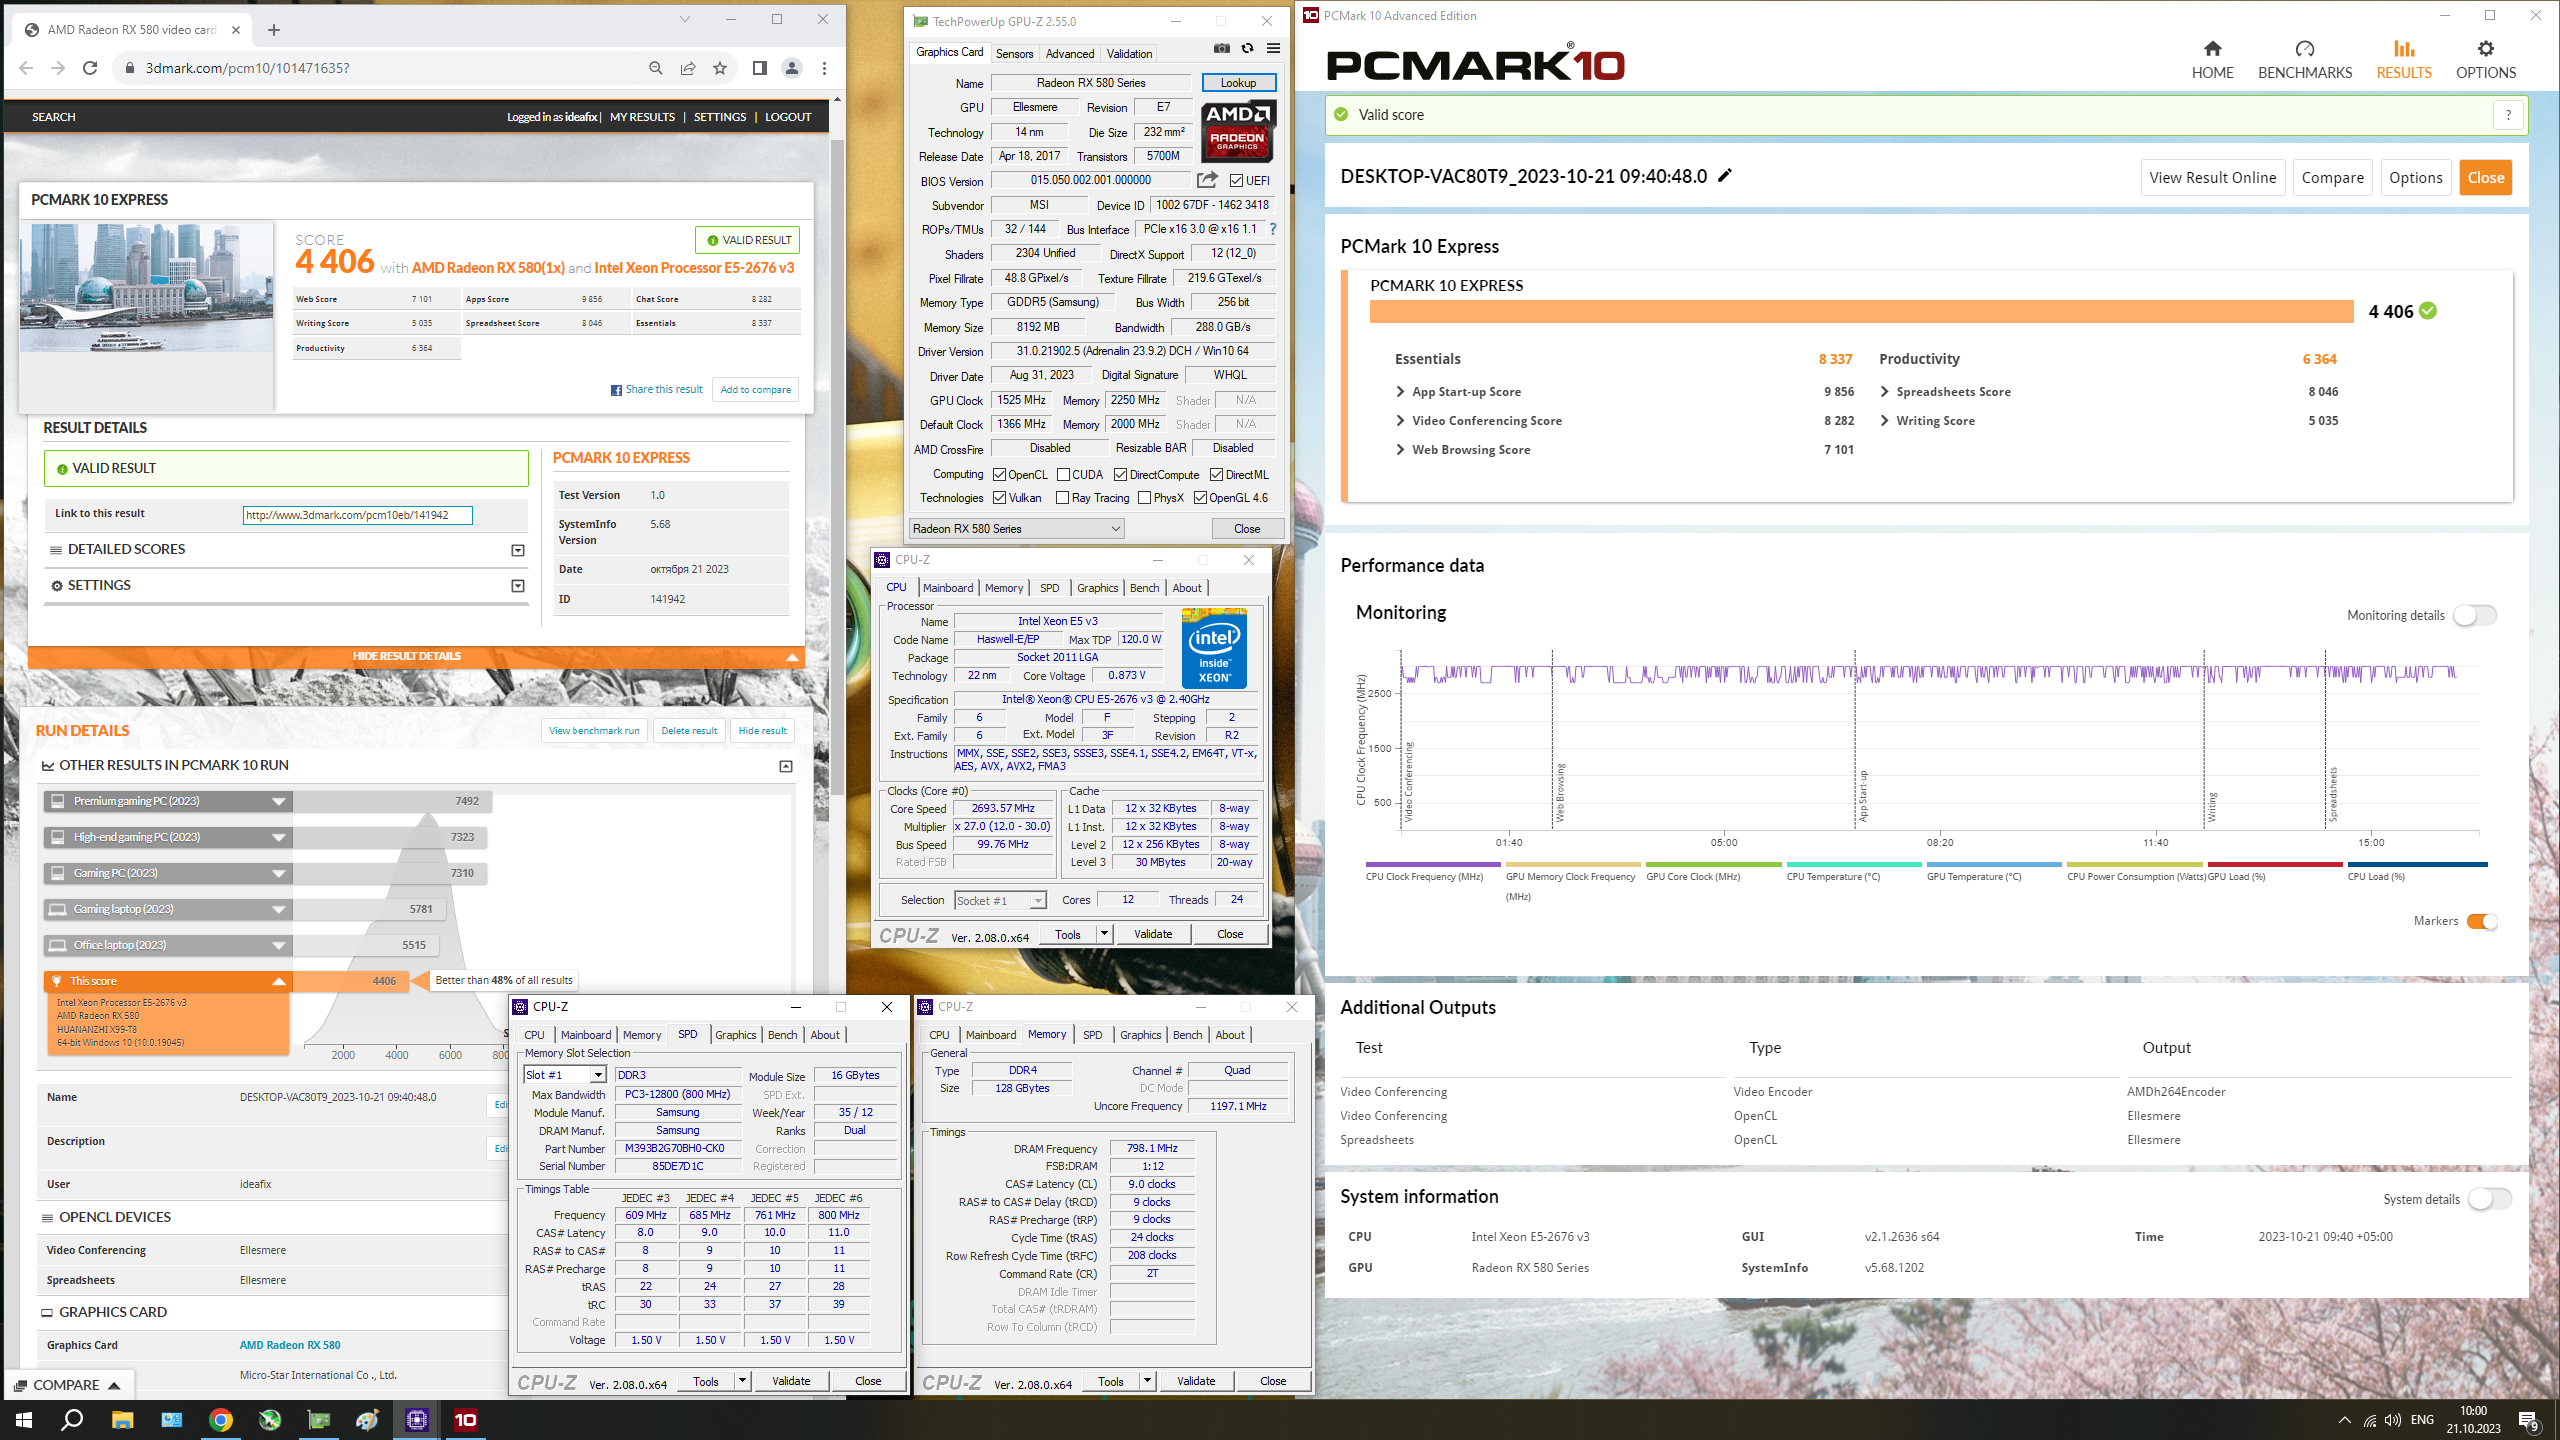Switch to GPU-Z Validation tab
Viewport: 2560px width, 1440px height.
(1129, 54)
